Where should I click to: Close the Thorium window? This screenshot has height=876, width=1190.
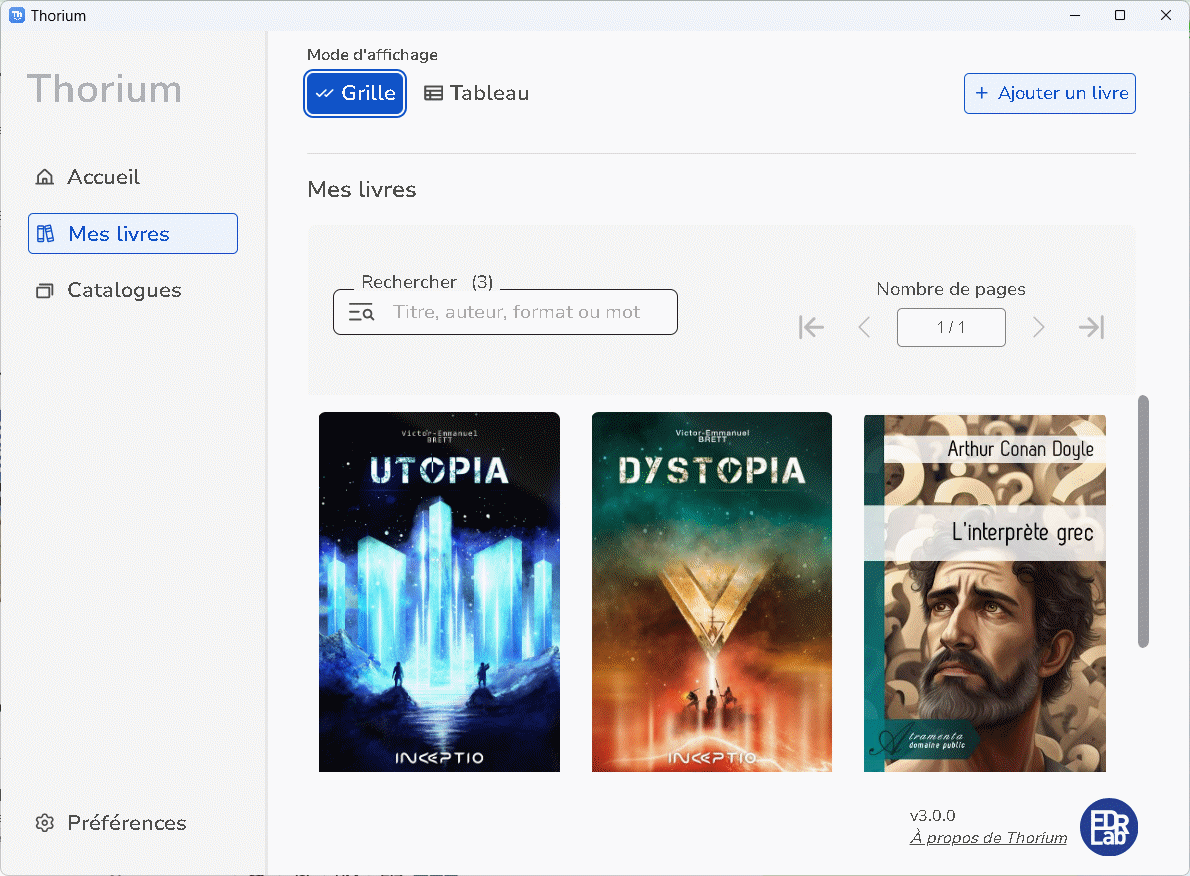pos(1166,15)
